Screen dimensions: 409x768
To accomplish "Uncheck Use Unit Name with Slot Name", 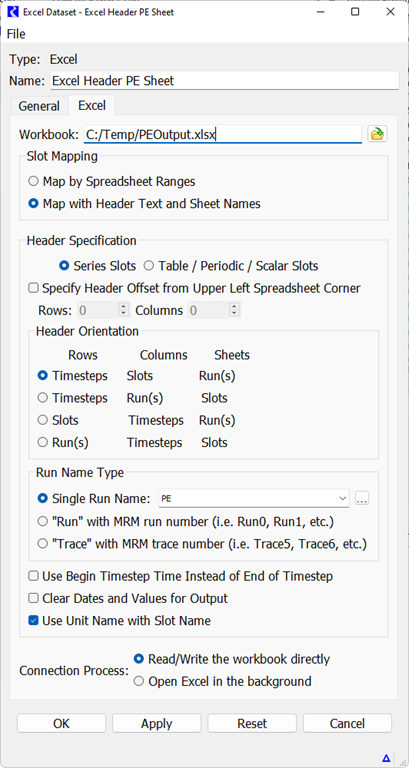I will pyautogui.click(x=33, y=621).
